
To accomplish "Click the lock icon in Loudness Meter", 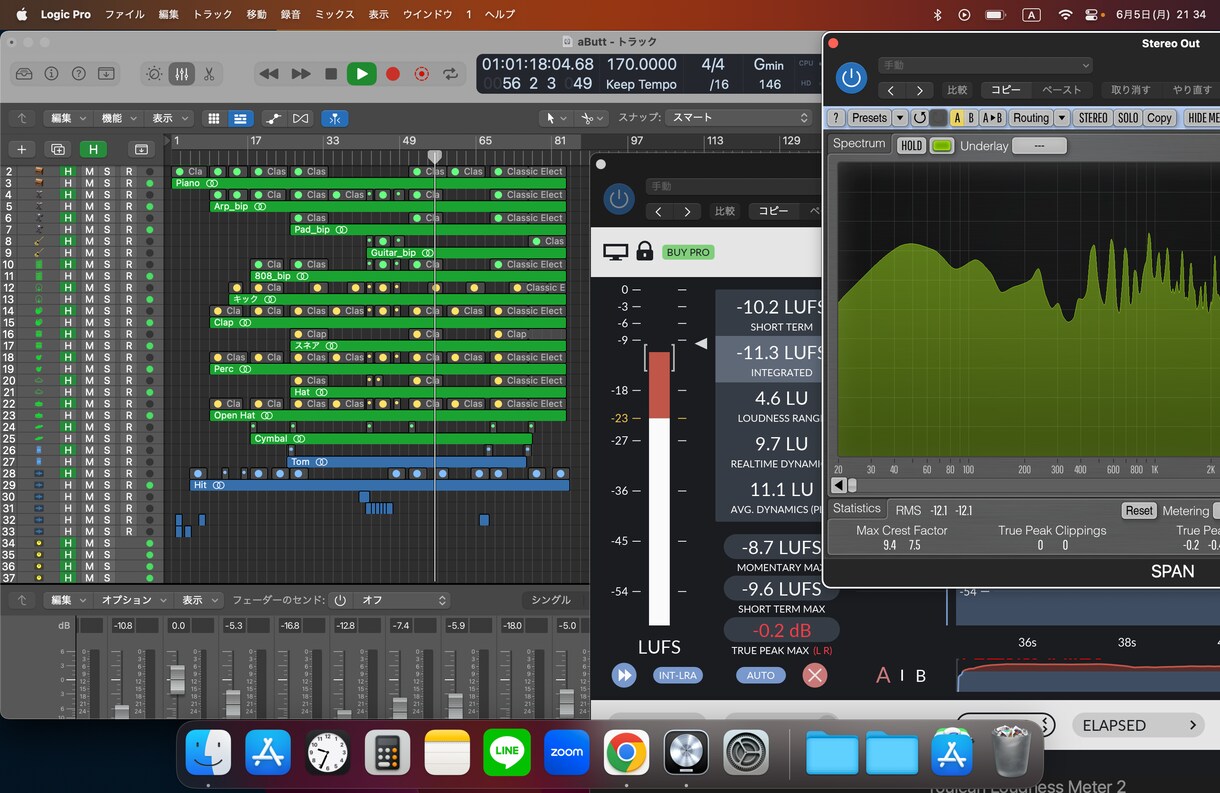I will click(645, 252).
